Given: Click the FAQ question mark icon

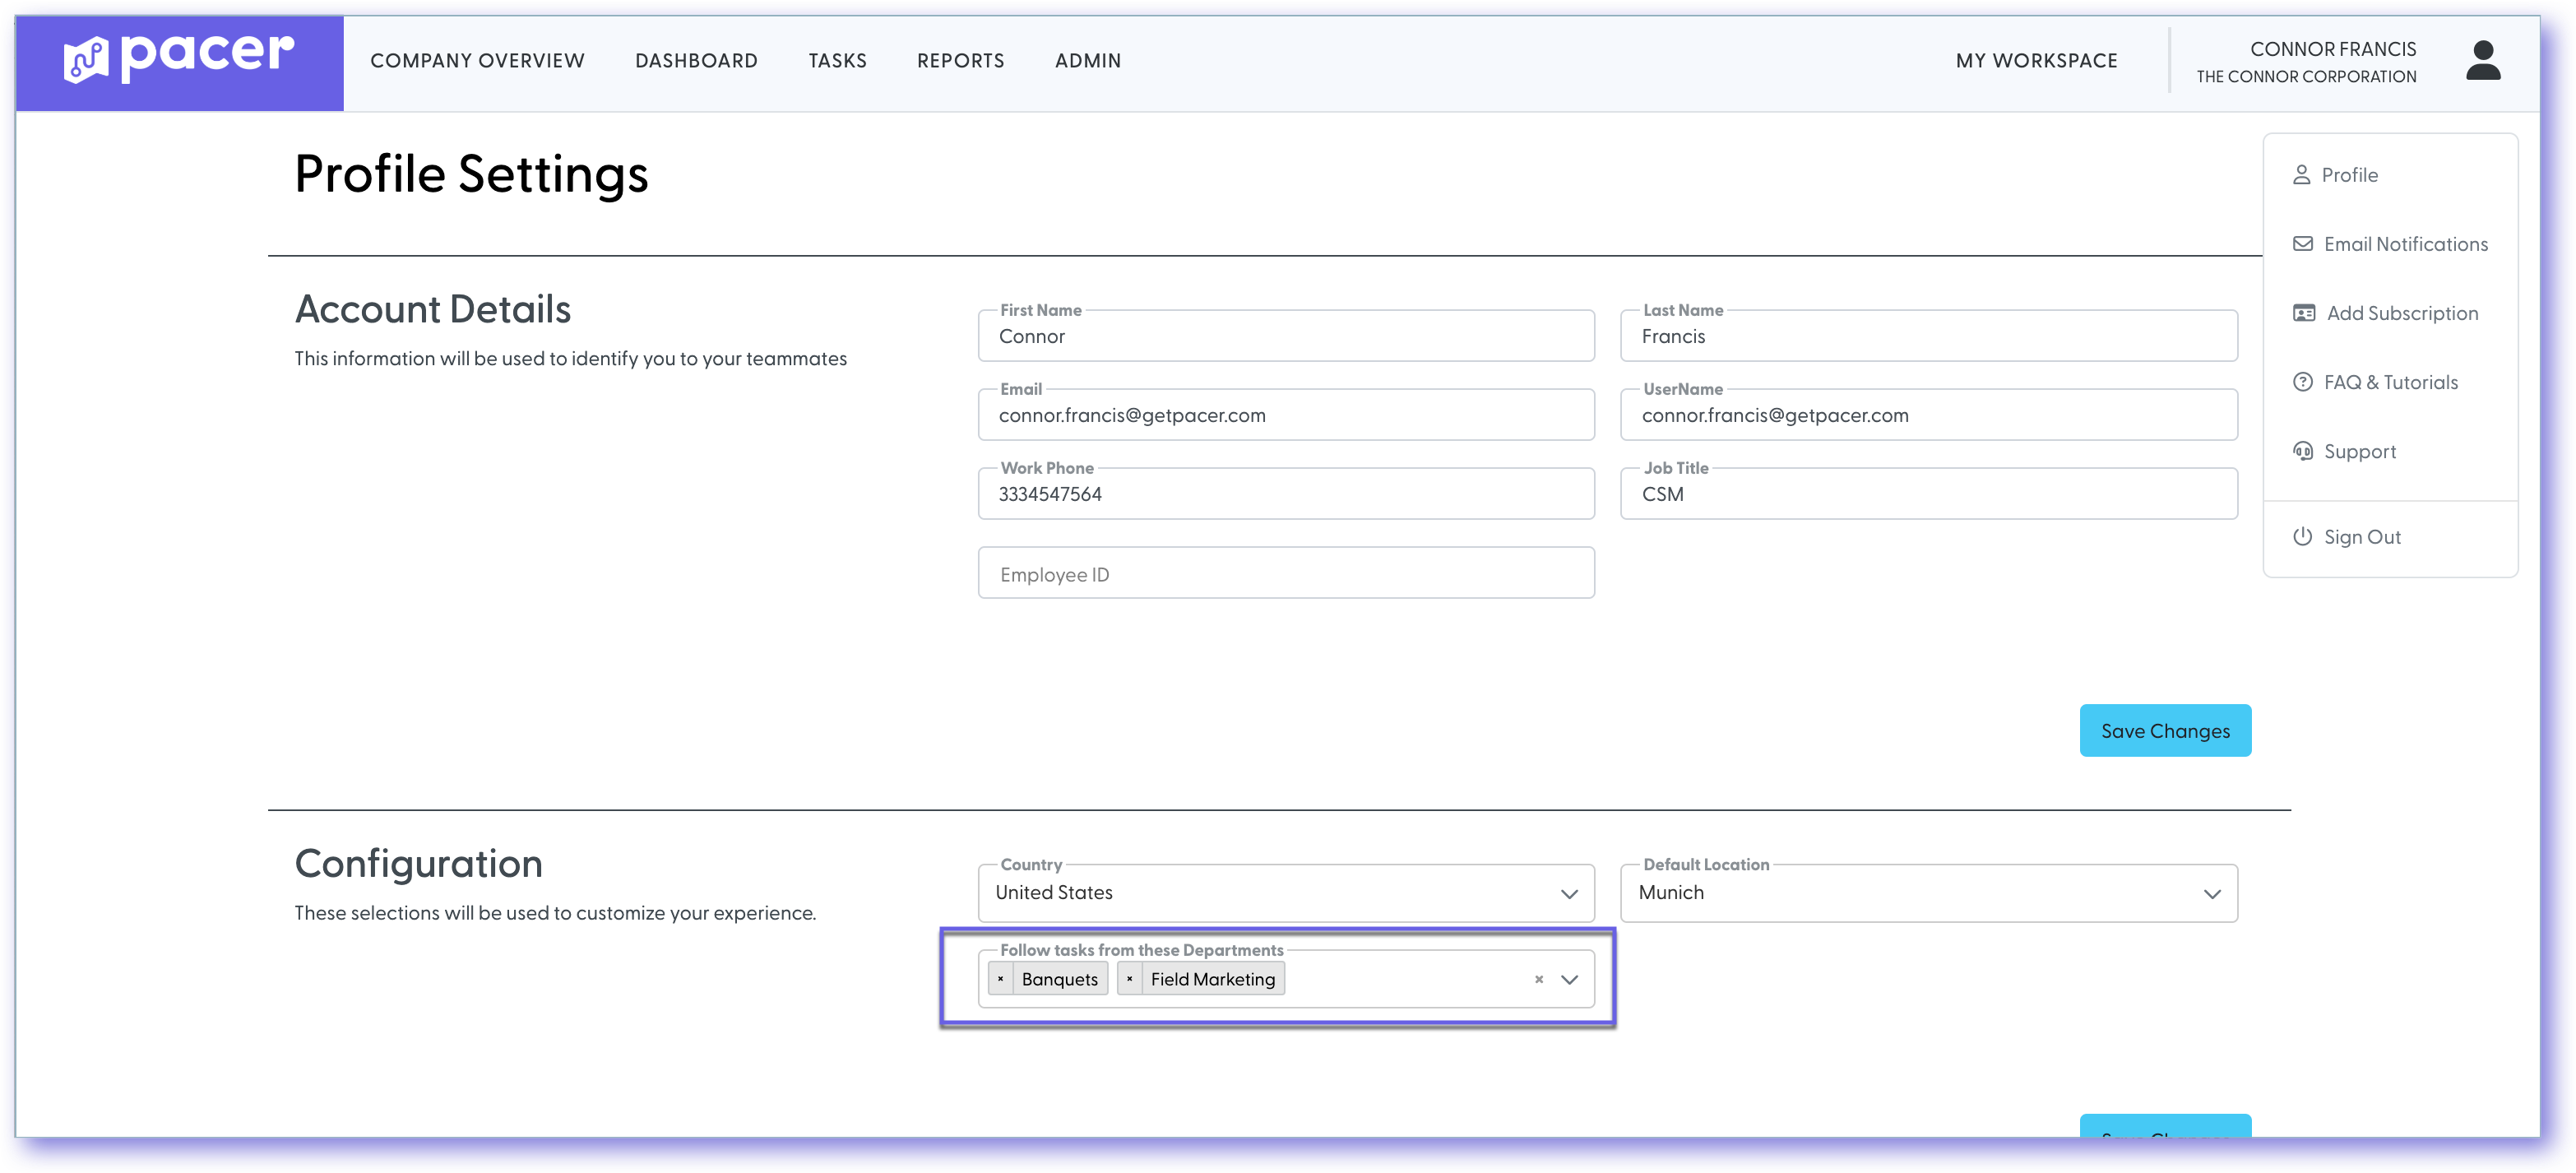Looking at the screenshot, I should 2302,382.
